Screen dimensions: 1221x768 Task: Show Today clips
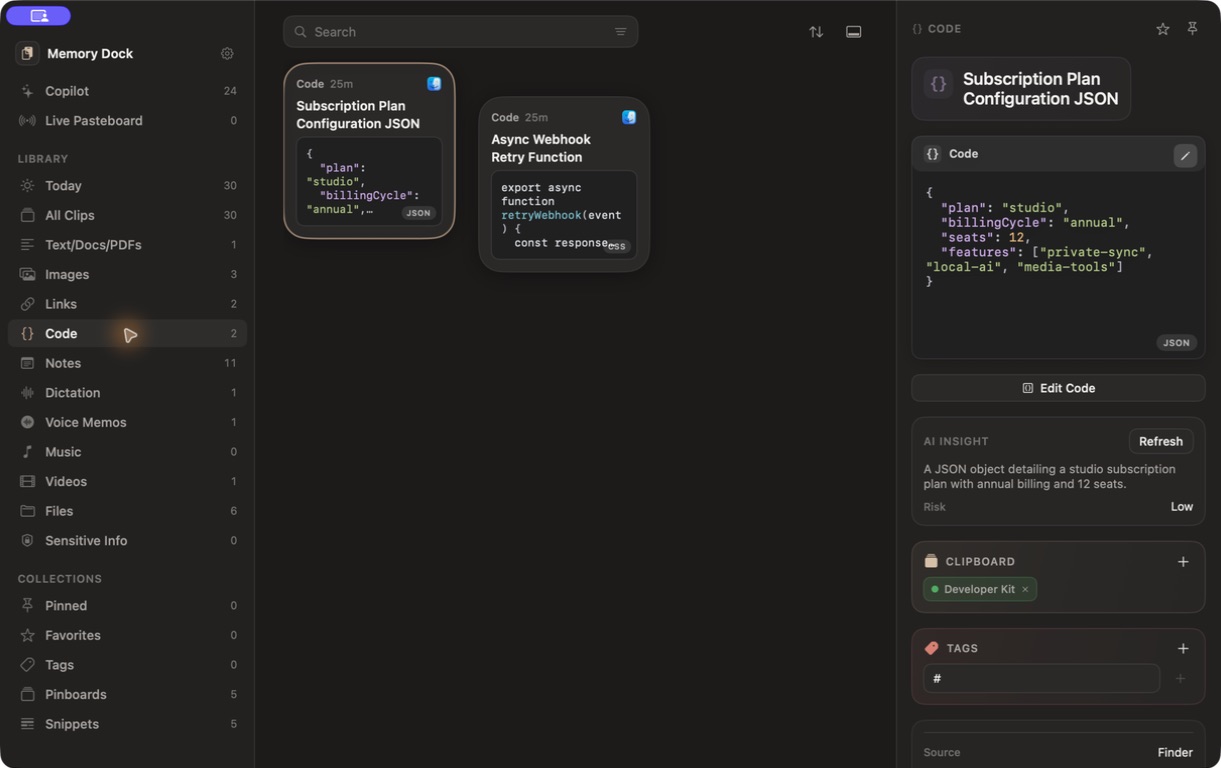[127, 186]
